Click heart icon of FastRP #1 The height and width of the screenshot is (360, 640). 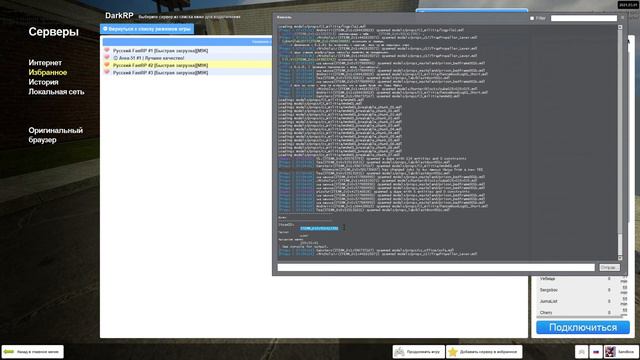point(107,50)
